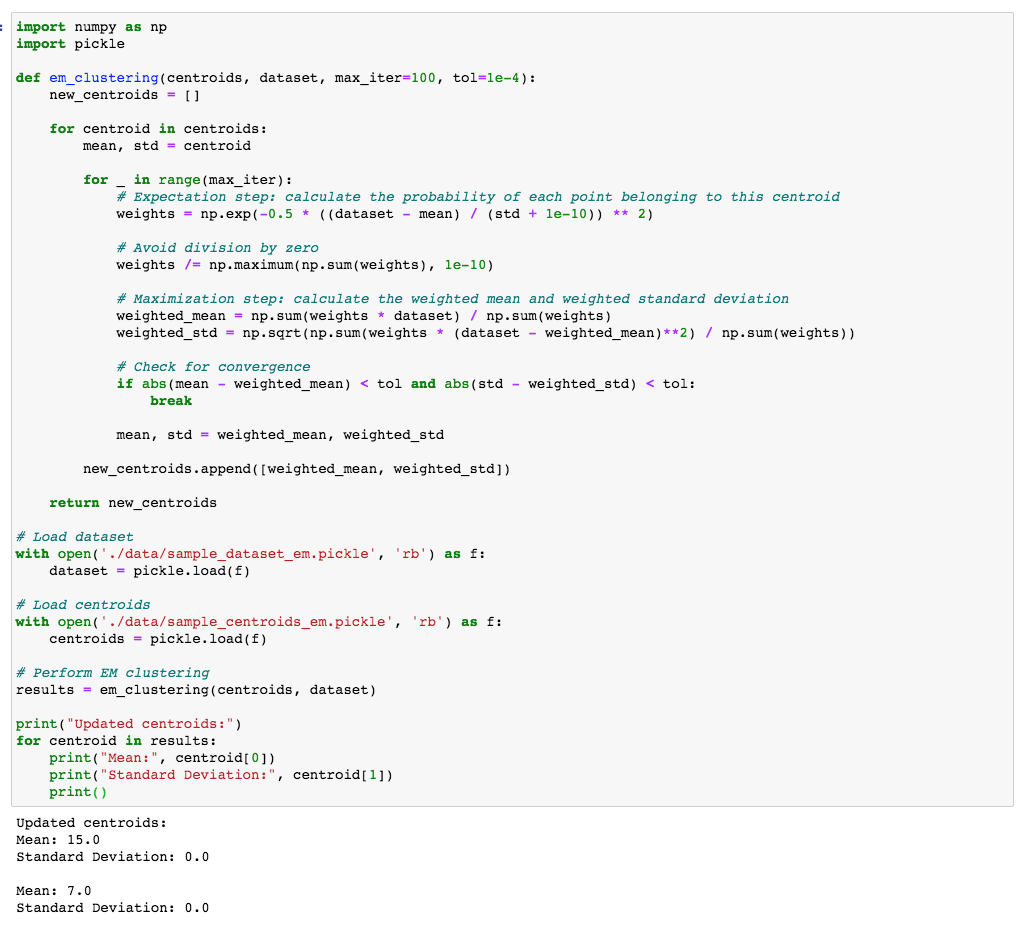Click the 'Mean: 15.0' output line
This screenshot has height=930, width=1030.
[58, 841]
